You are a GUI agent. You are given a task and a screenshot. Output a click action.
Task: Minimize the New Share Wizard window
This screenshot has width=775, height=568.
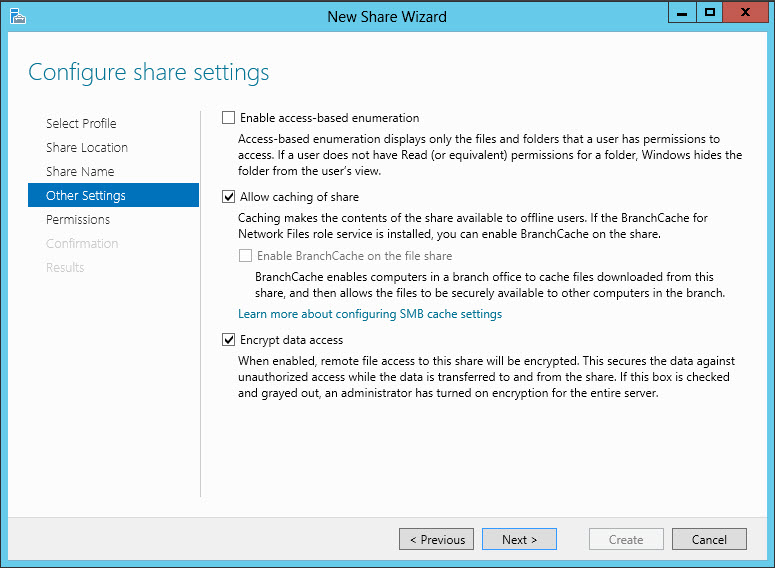pyautogui.click(x=682, y=13)
